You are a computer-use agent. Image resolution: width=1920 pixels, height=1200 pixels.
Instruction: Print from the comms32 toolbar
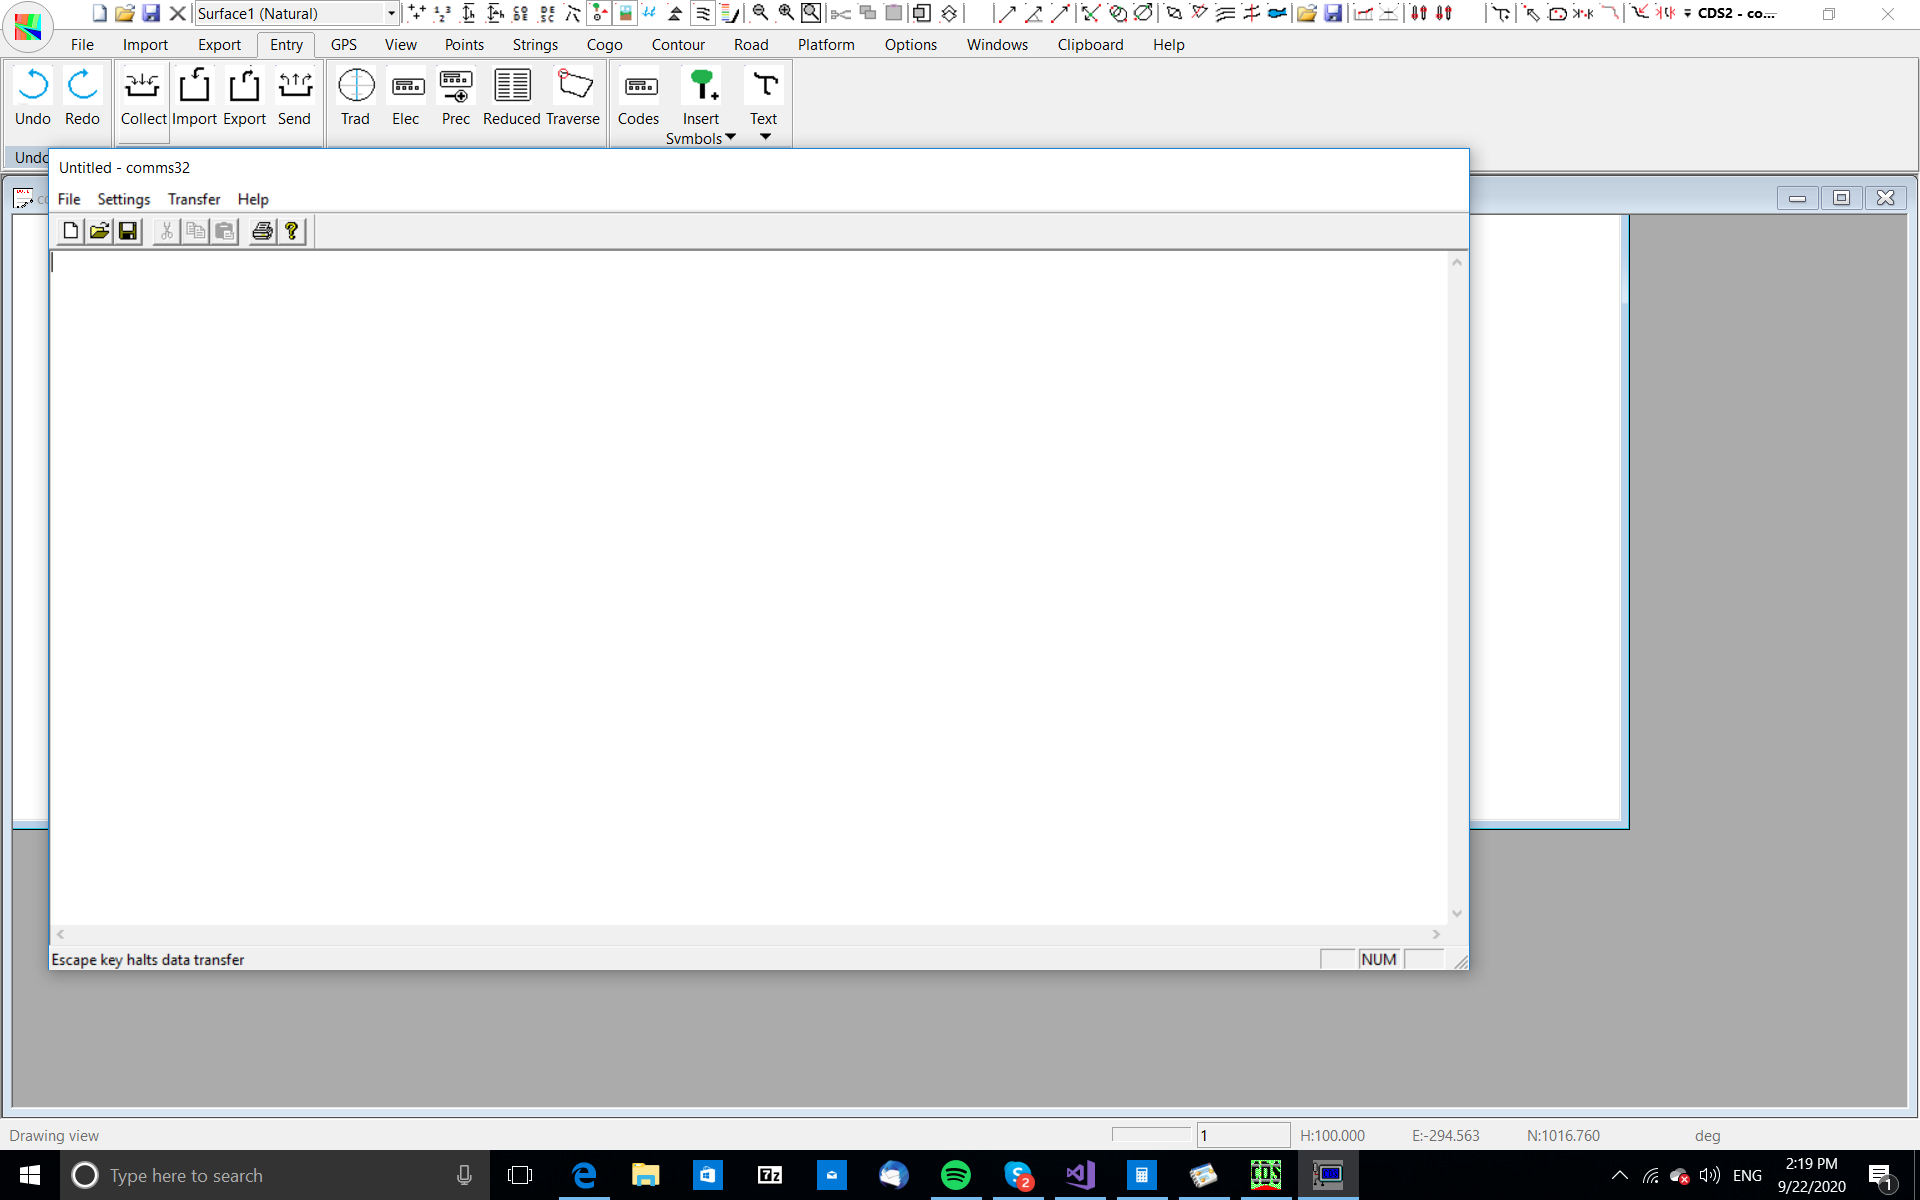pos(262,231)
